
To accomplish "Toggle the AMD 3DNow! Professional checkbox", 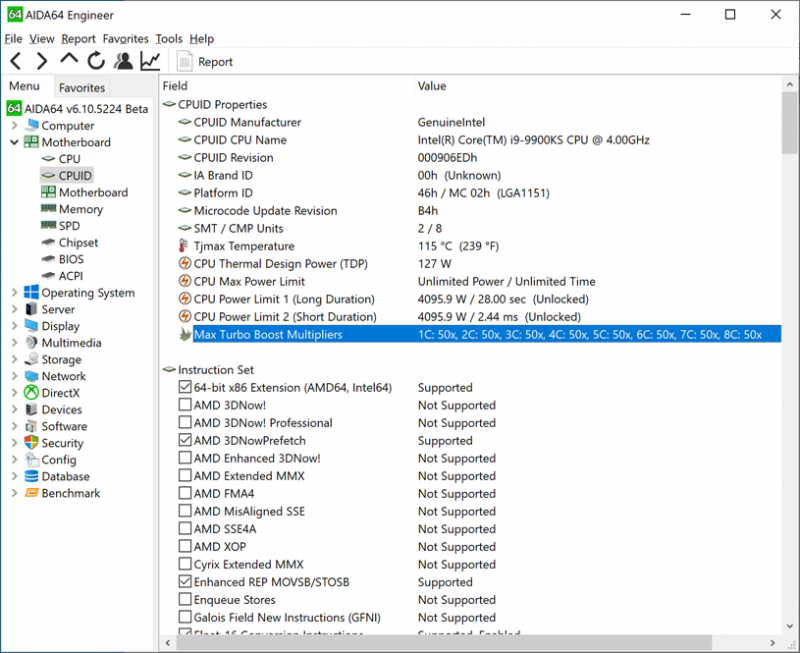I will [185, 422].
